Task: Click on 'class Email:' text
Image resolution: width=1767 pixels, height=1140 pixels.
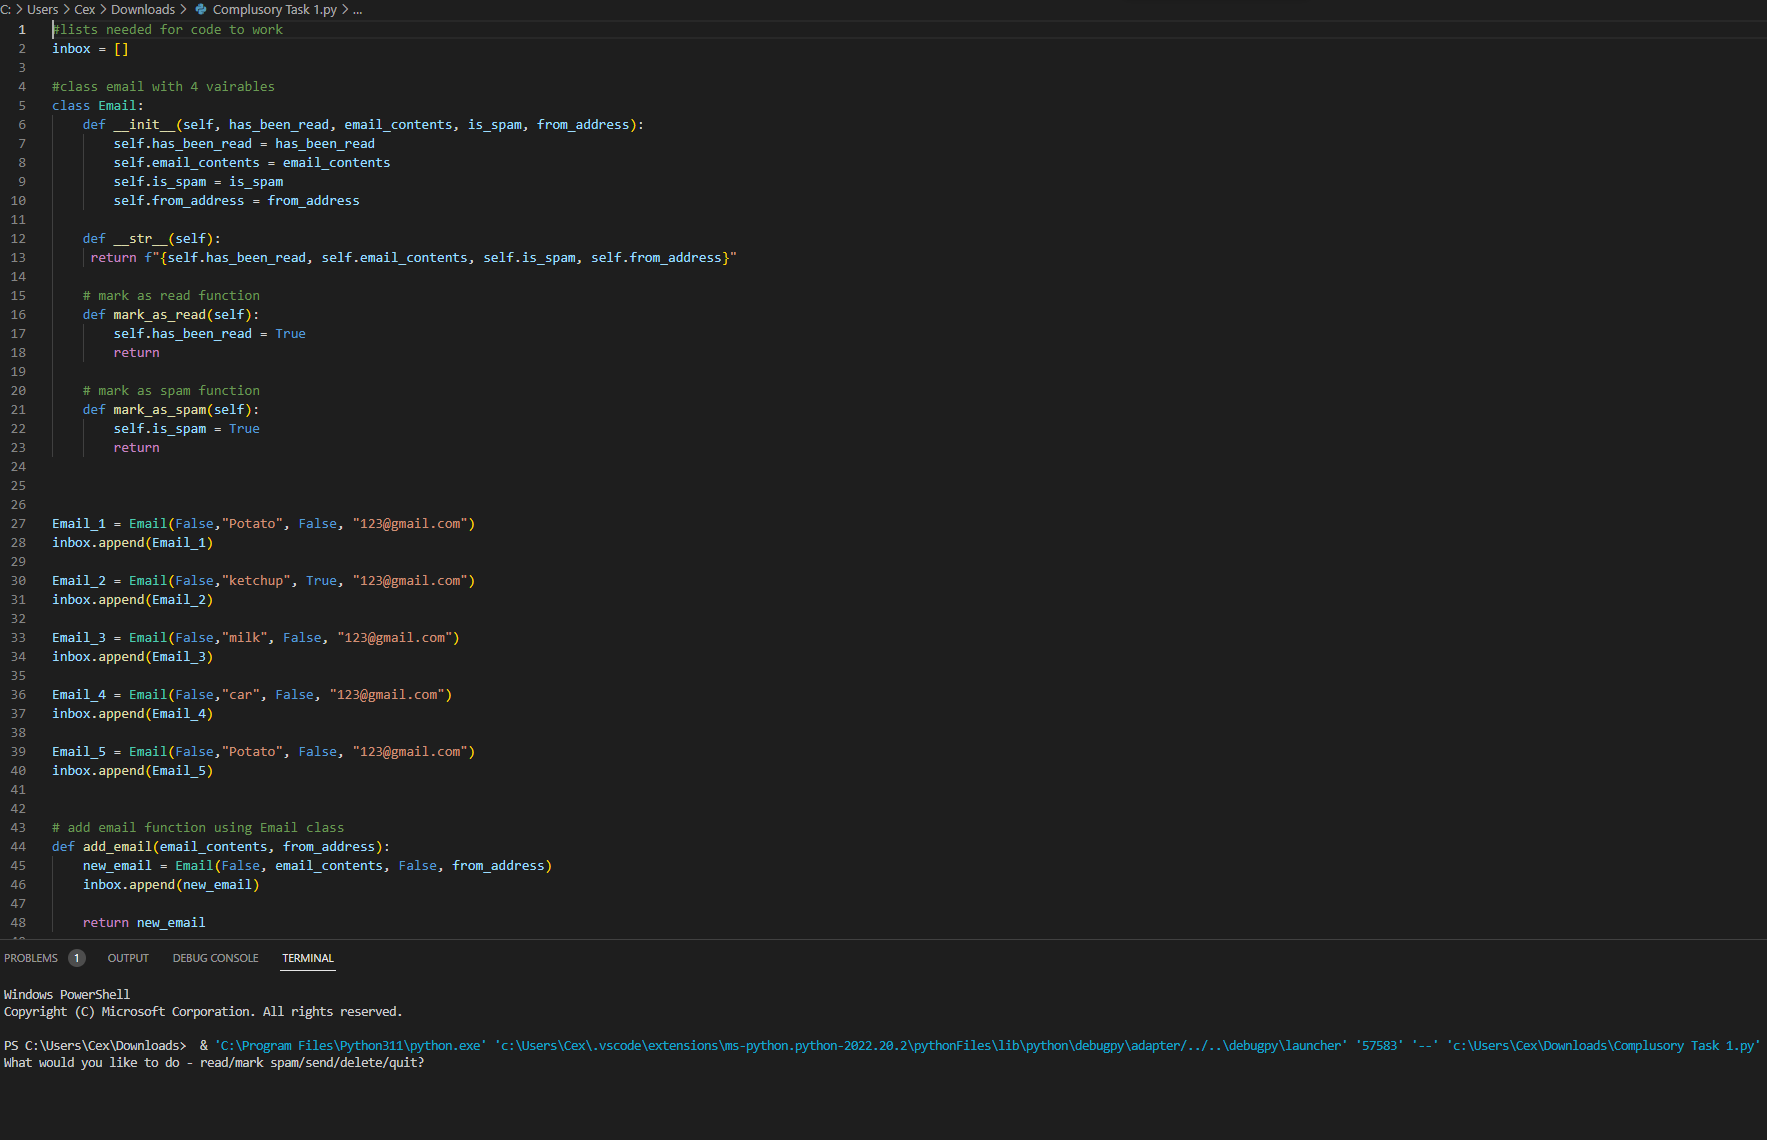Action: pyautogui.click(x=98, y=105)
